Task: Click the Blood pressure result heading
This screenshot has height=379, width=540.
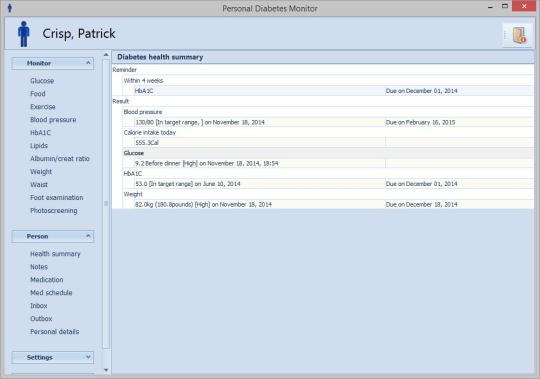Action: (329, 112)
